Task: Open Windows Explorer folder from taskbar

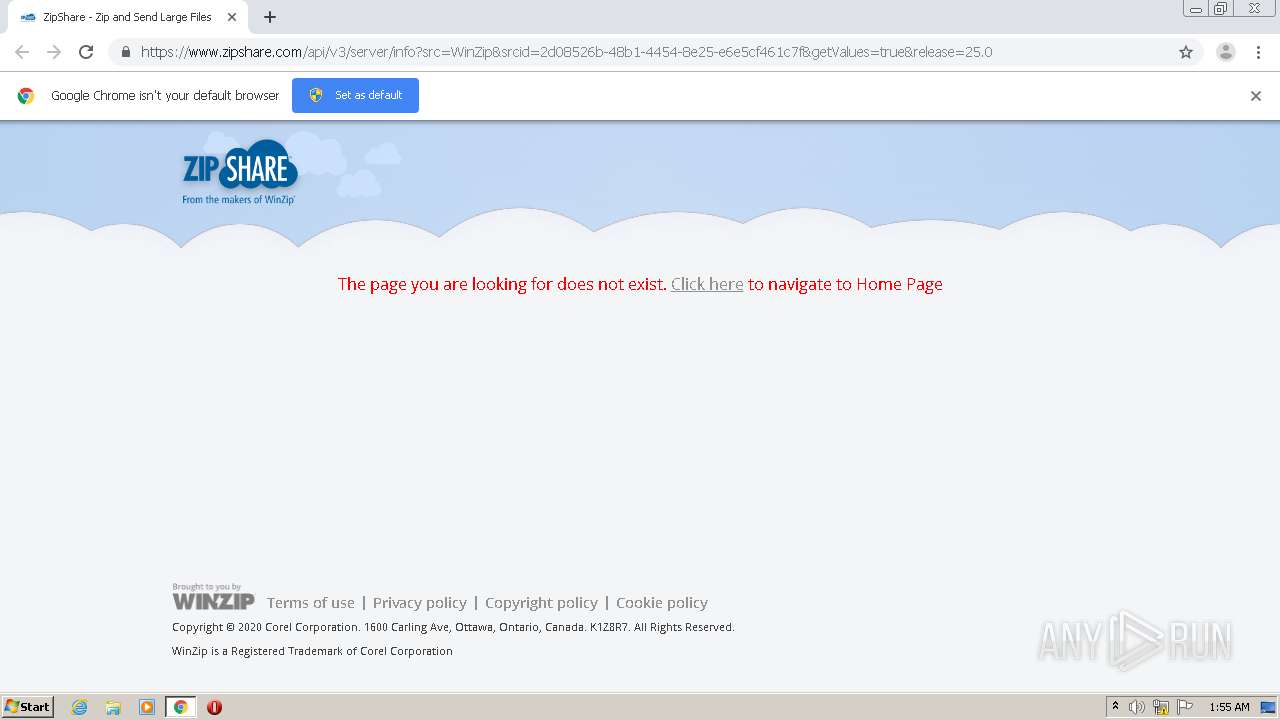Action: tap(113, 707)
